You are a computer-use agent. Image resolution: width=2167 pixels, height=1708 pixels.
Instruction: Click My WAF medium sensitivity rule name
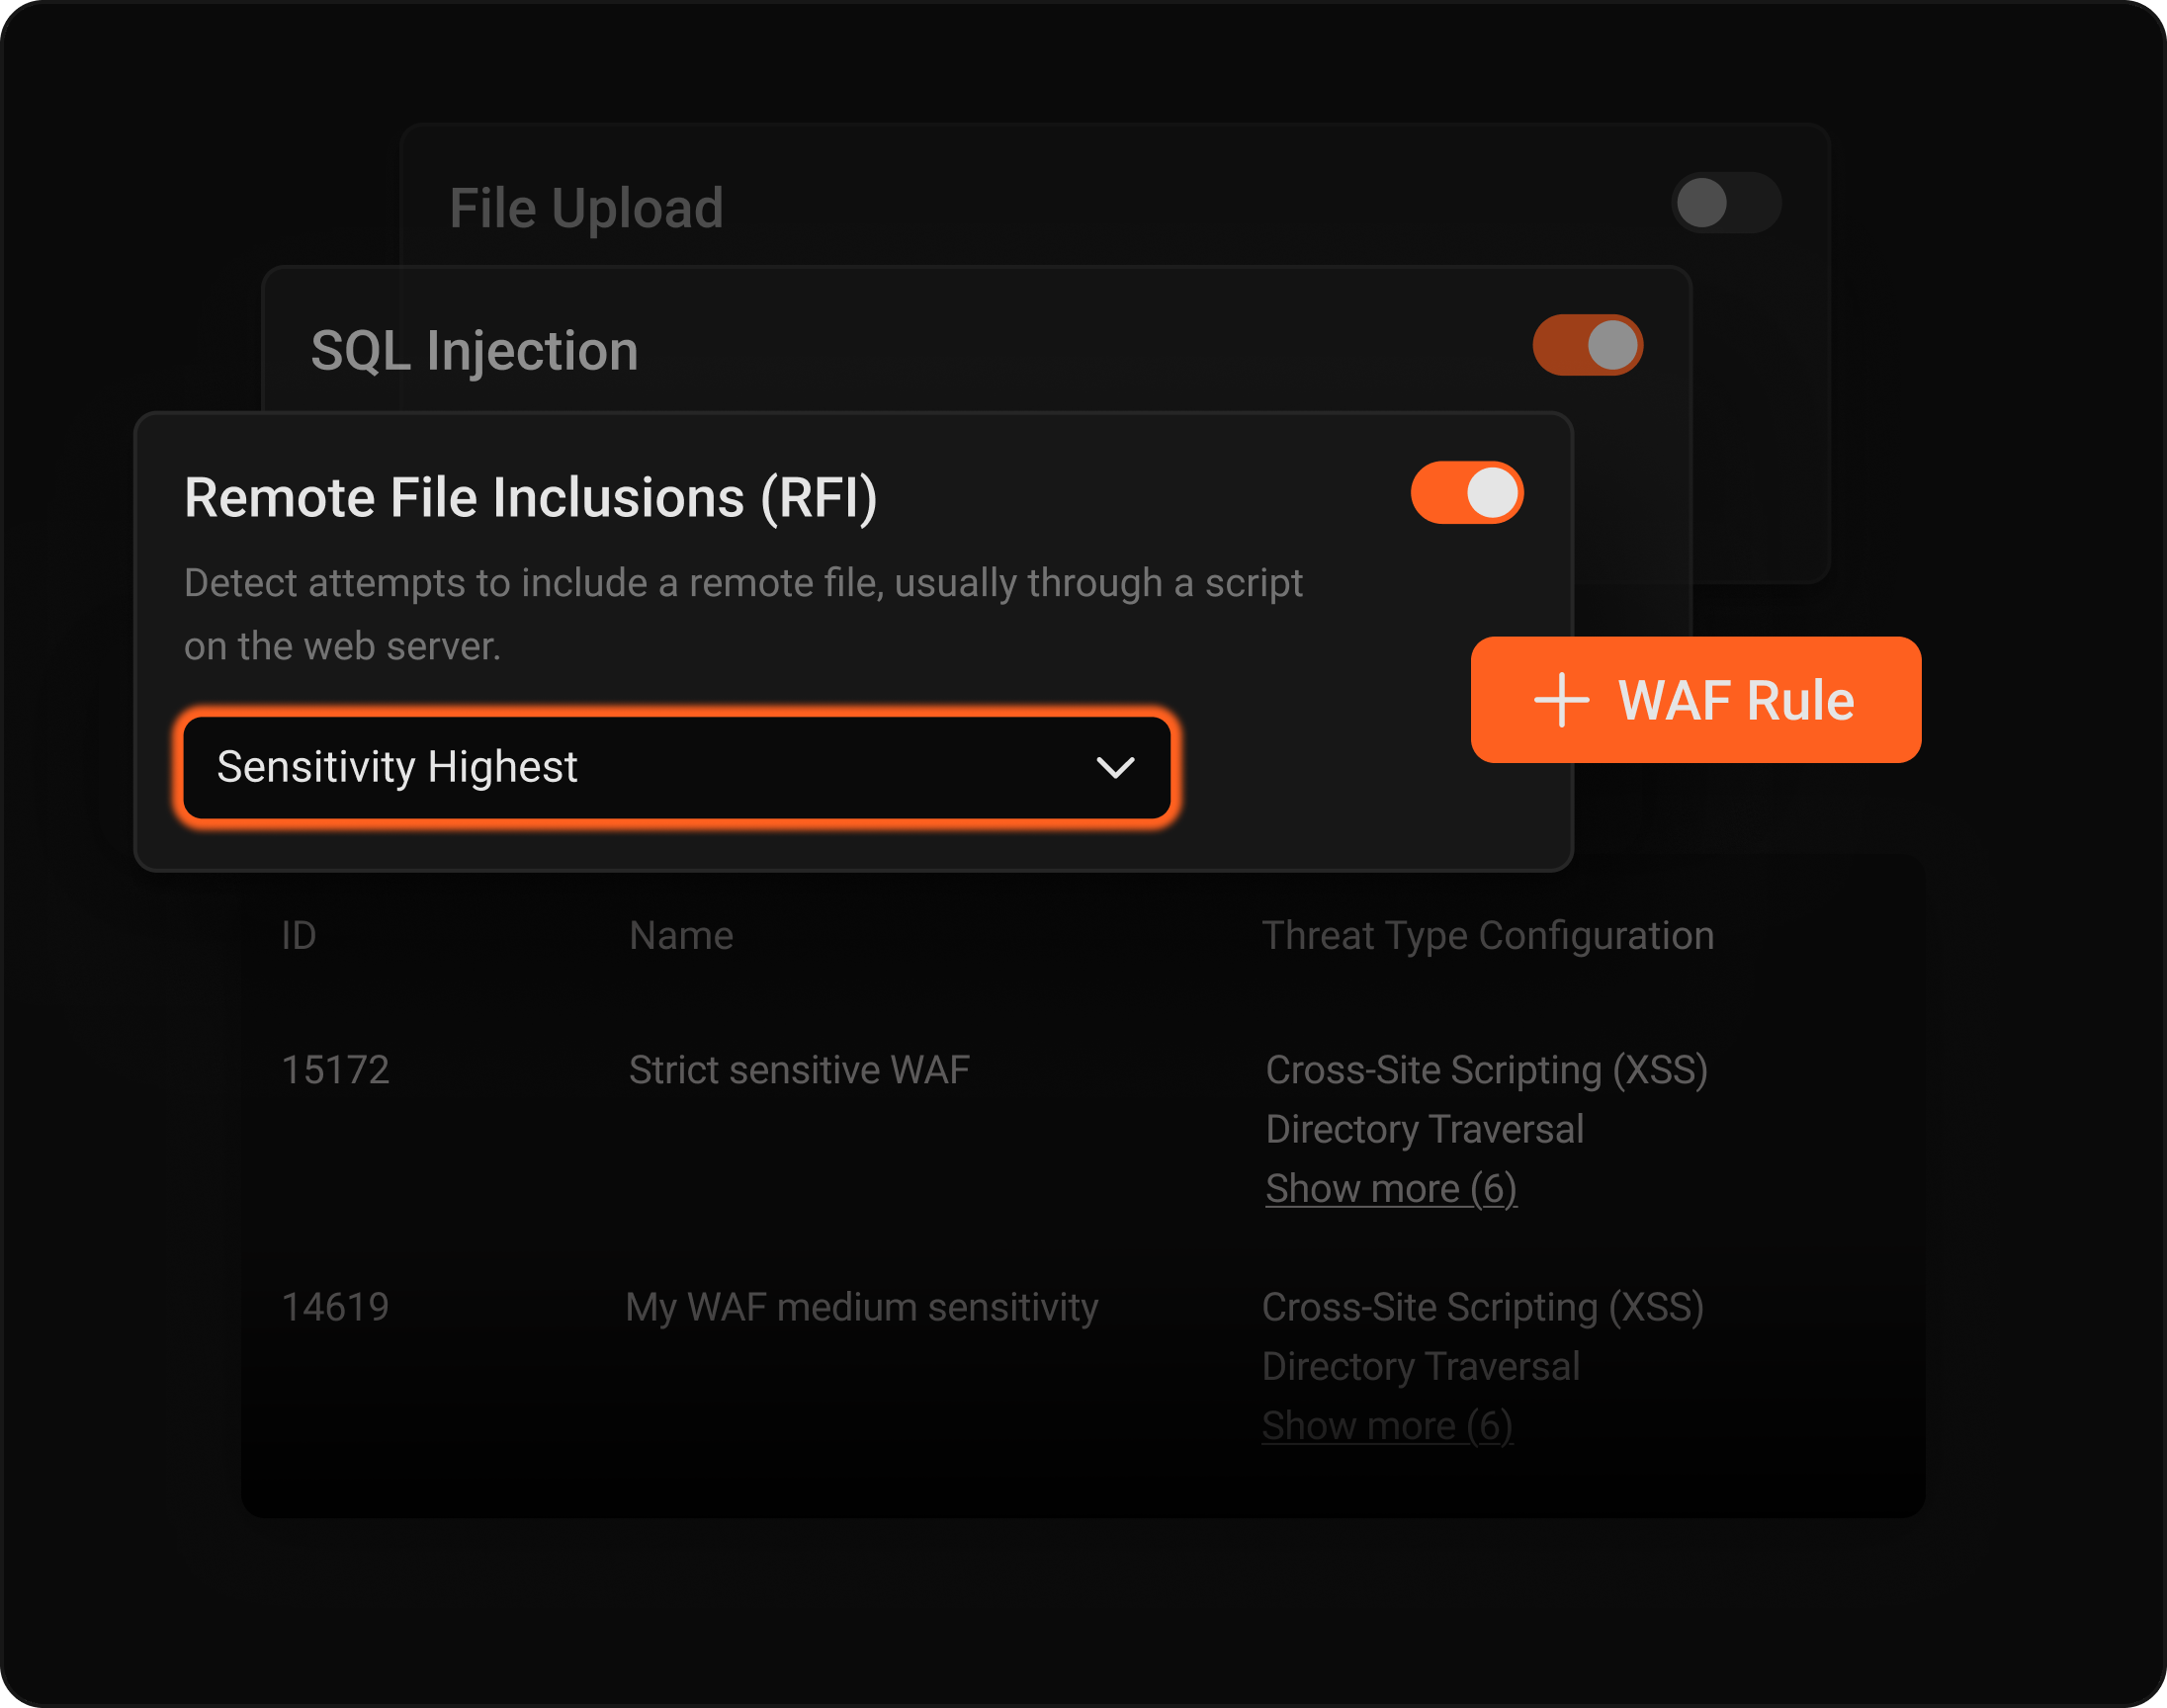tap(862, 1305)
